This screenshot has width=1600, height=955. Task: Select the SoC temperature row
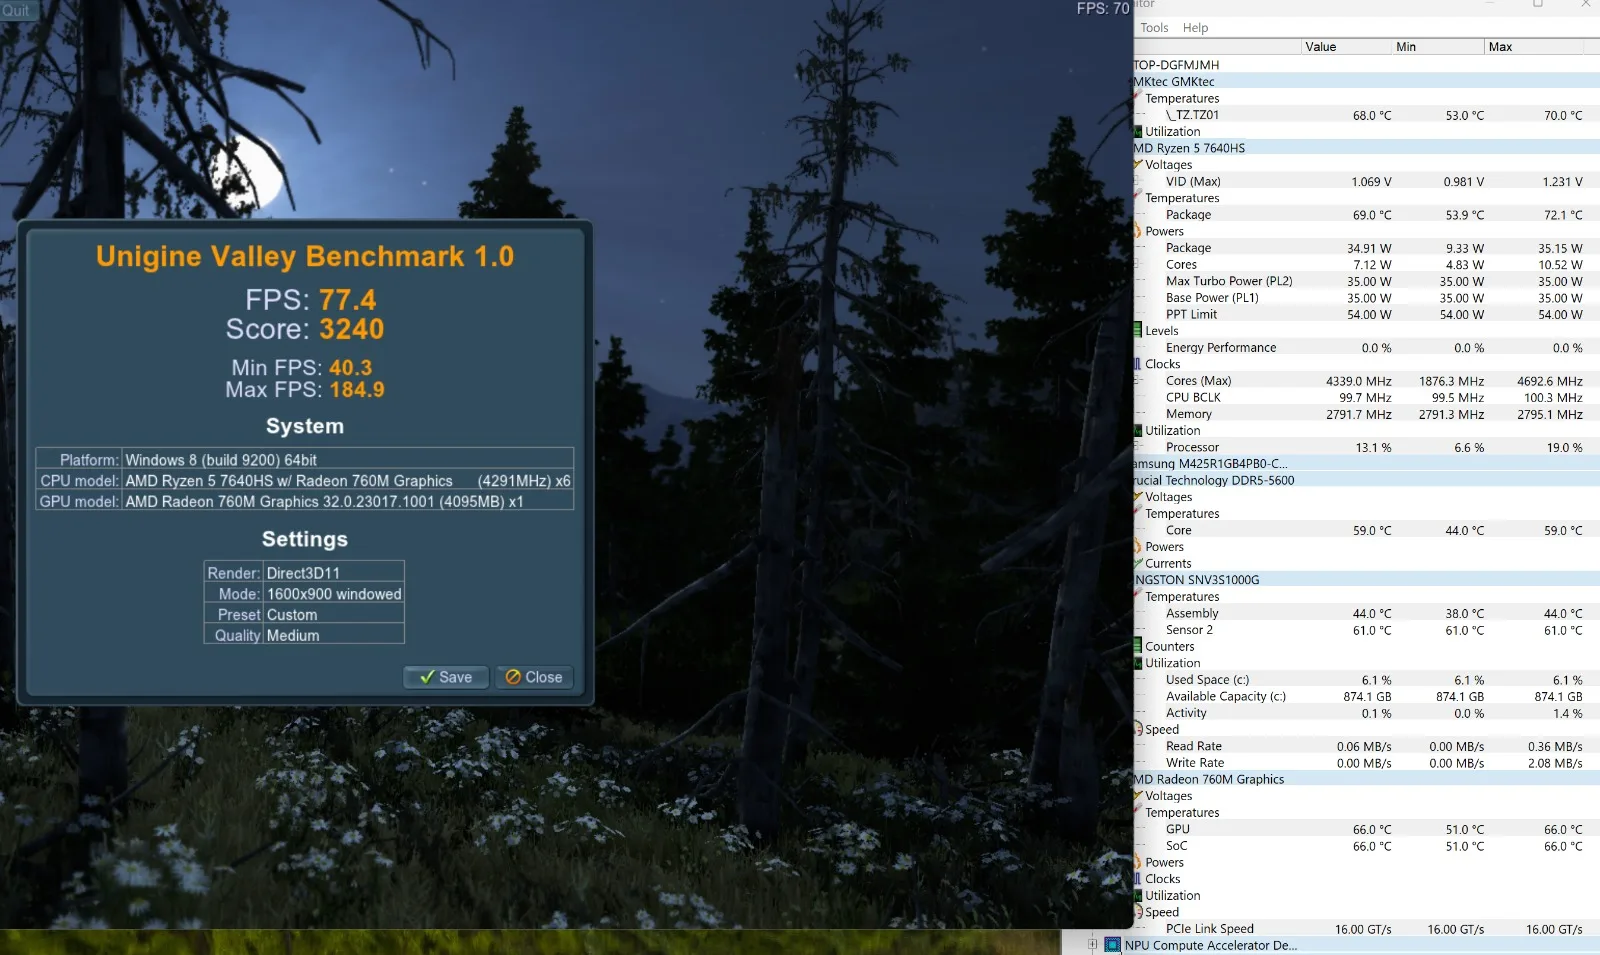pyautogui.click(x=1366, y=846)
